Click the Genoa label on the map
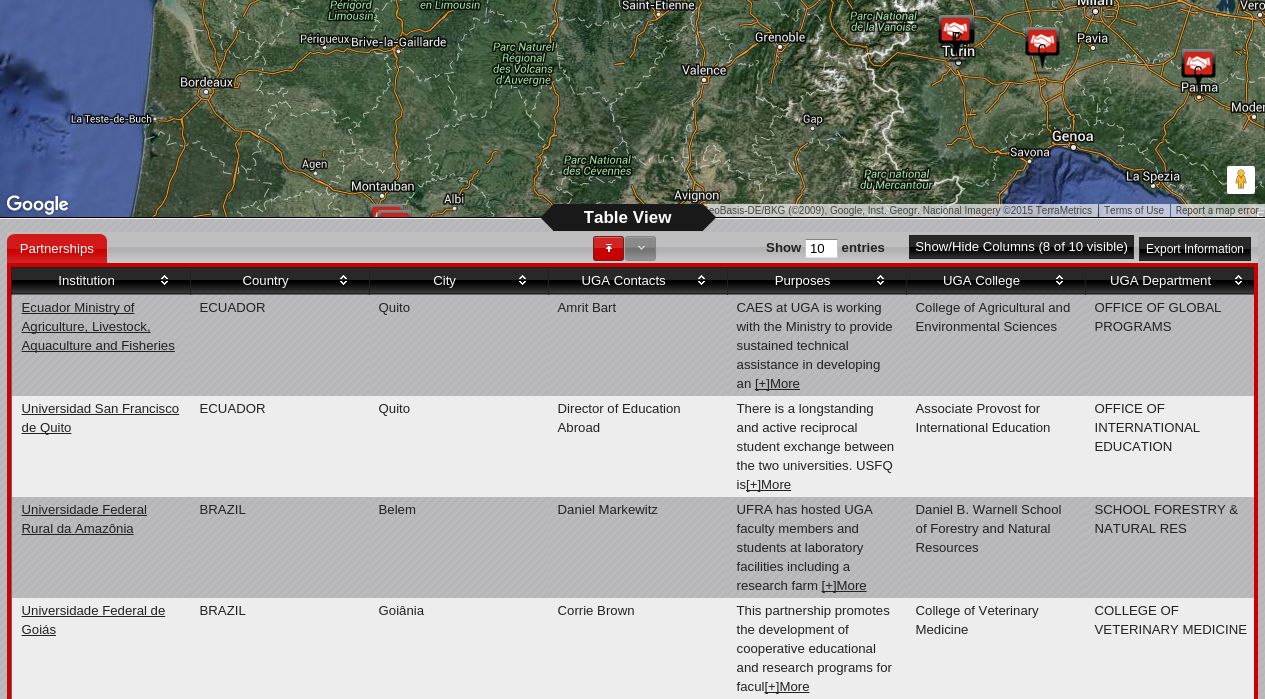The height and width of the screenshot is (699, 1265). [1072, 136]
